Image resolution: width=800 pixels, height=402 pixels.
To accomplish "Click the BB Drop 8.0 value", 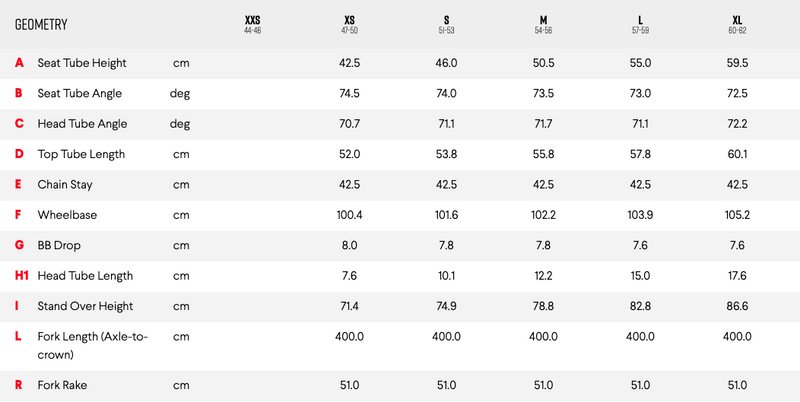I will (349, 245).
